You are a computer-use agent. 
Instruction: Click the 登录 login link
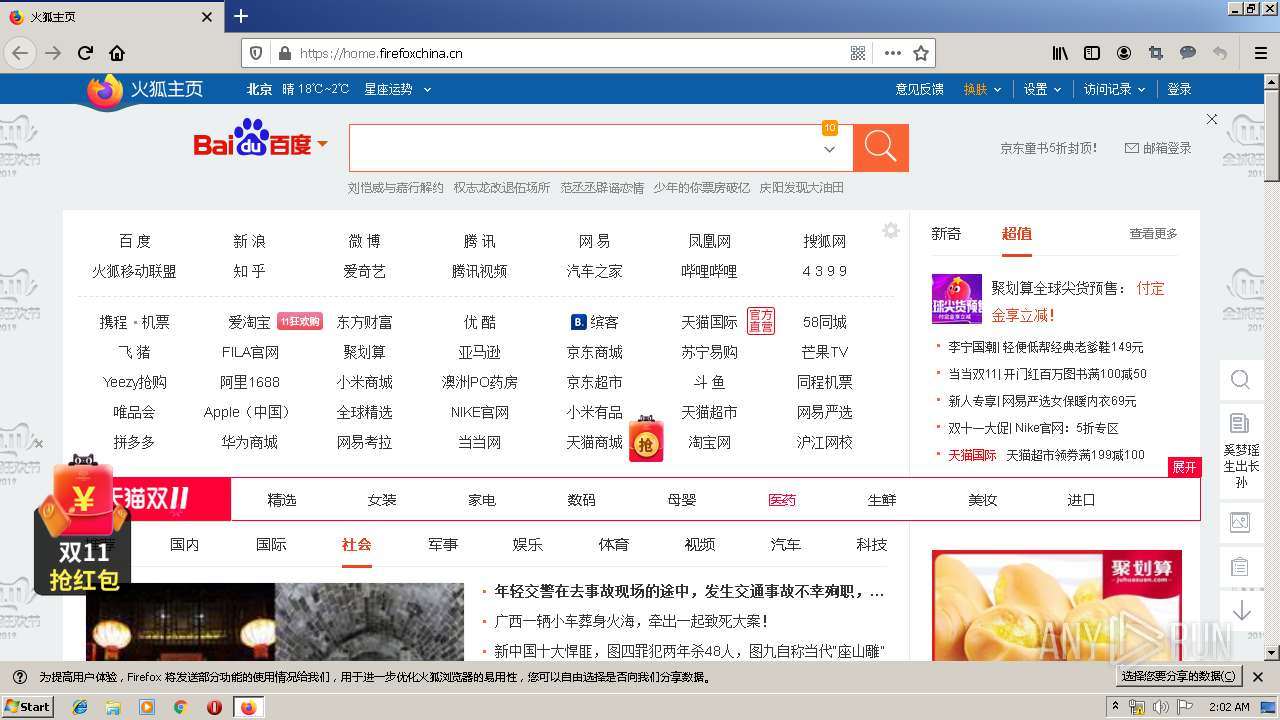(1180, 89)
